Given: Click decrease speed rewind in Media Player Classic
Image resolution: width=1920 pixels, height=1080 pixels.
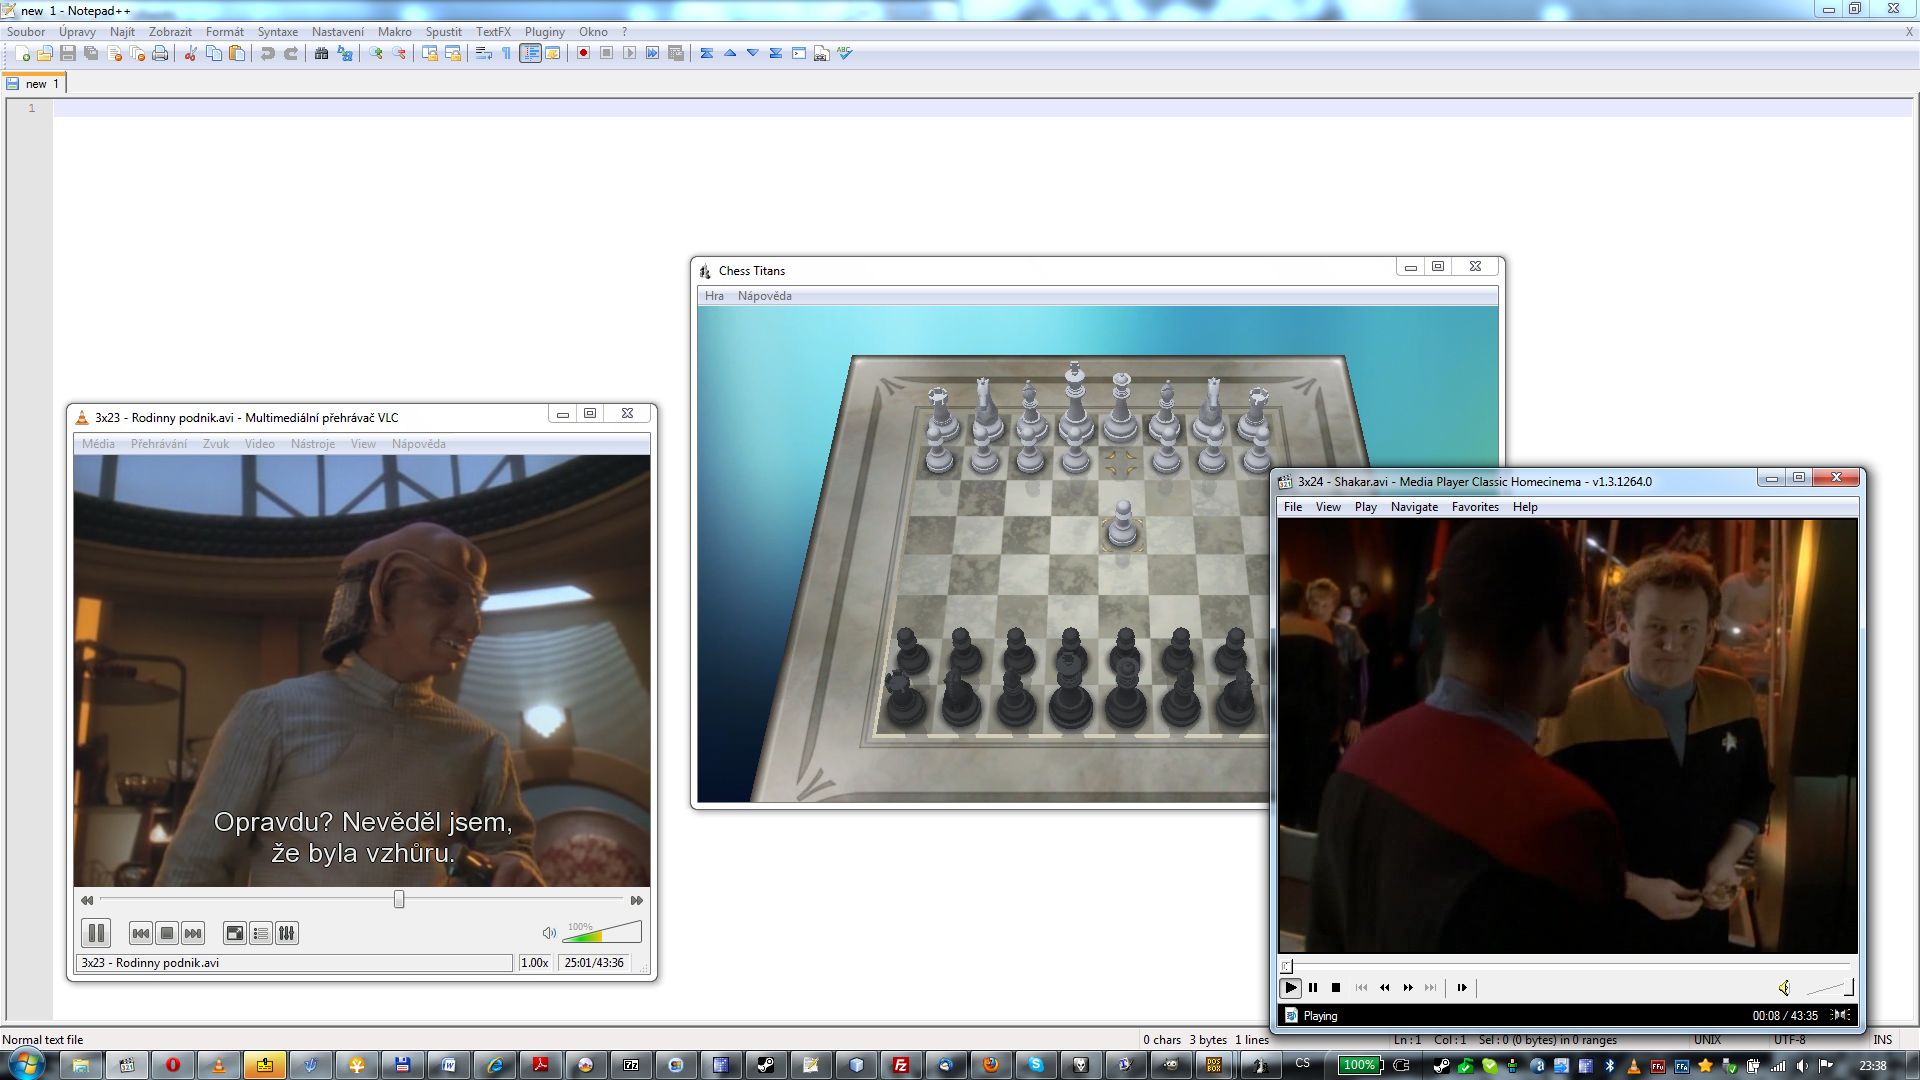Looking at the screenshot, I should pyautogui.click(x=1385, y=987).
